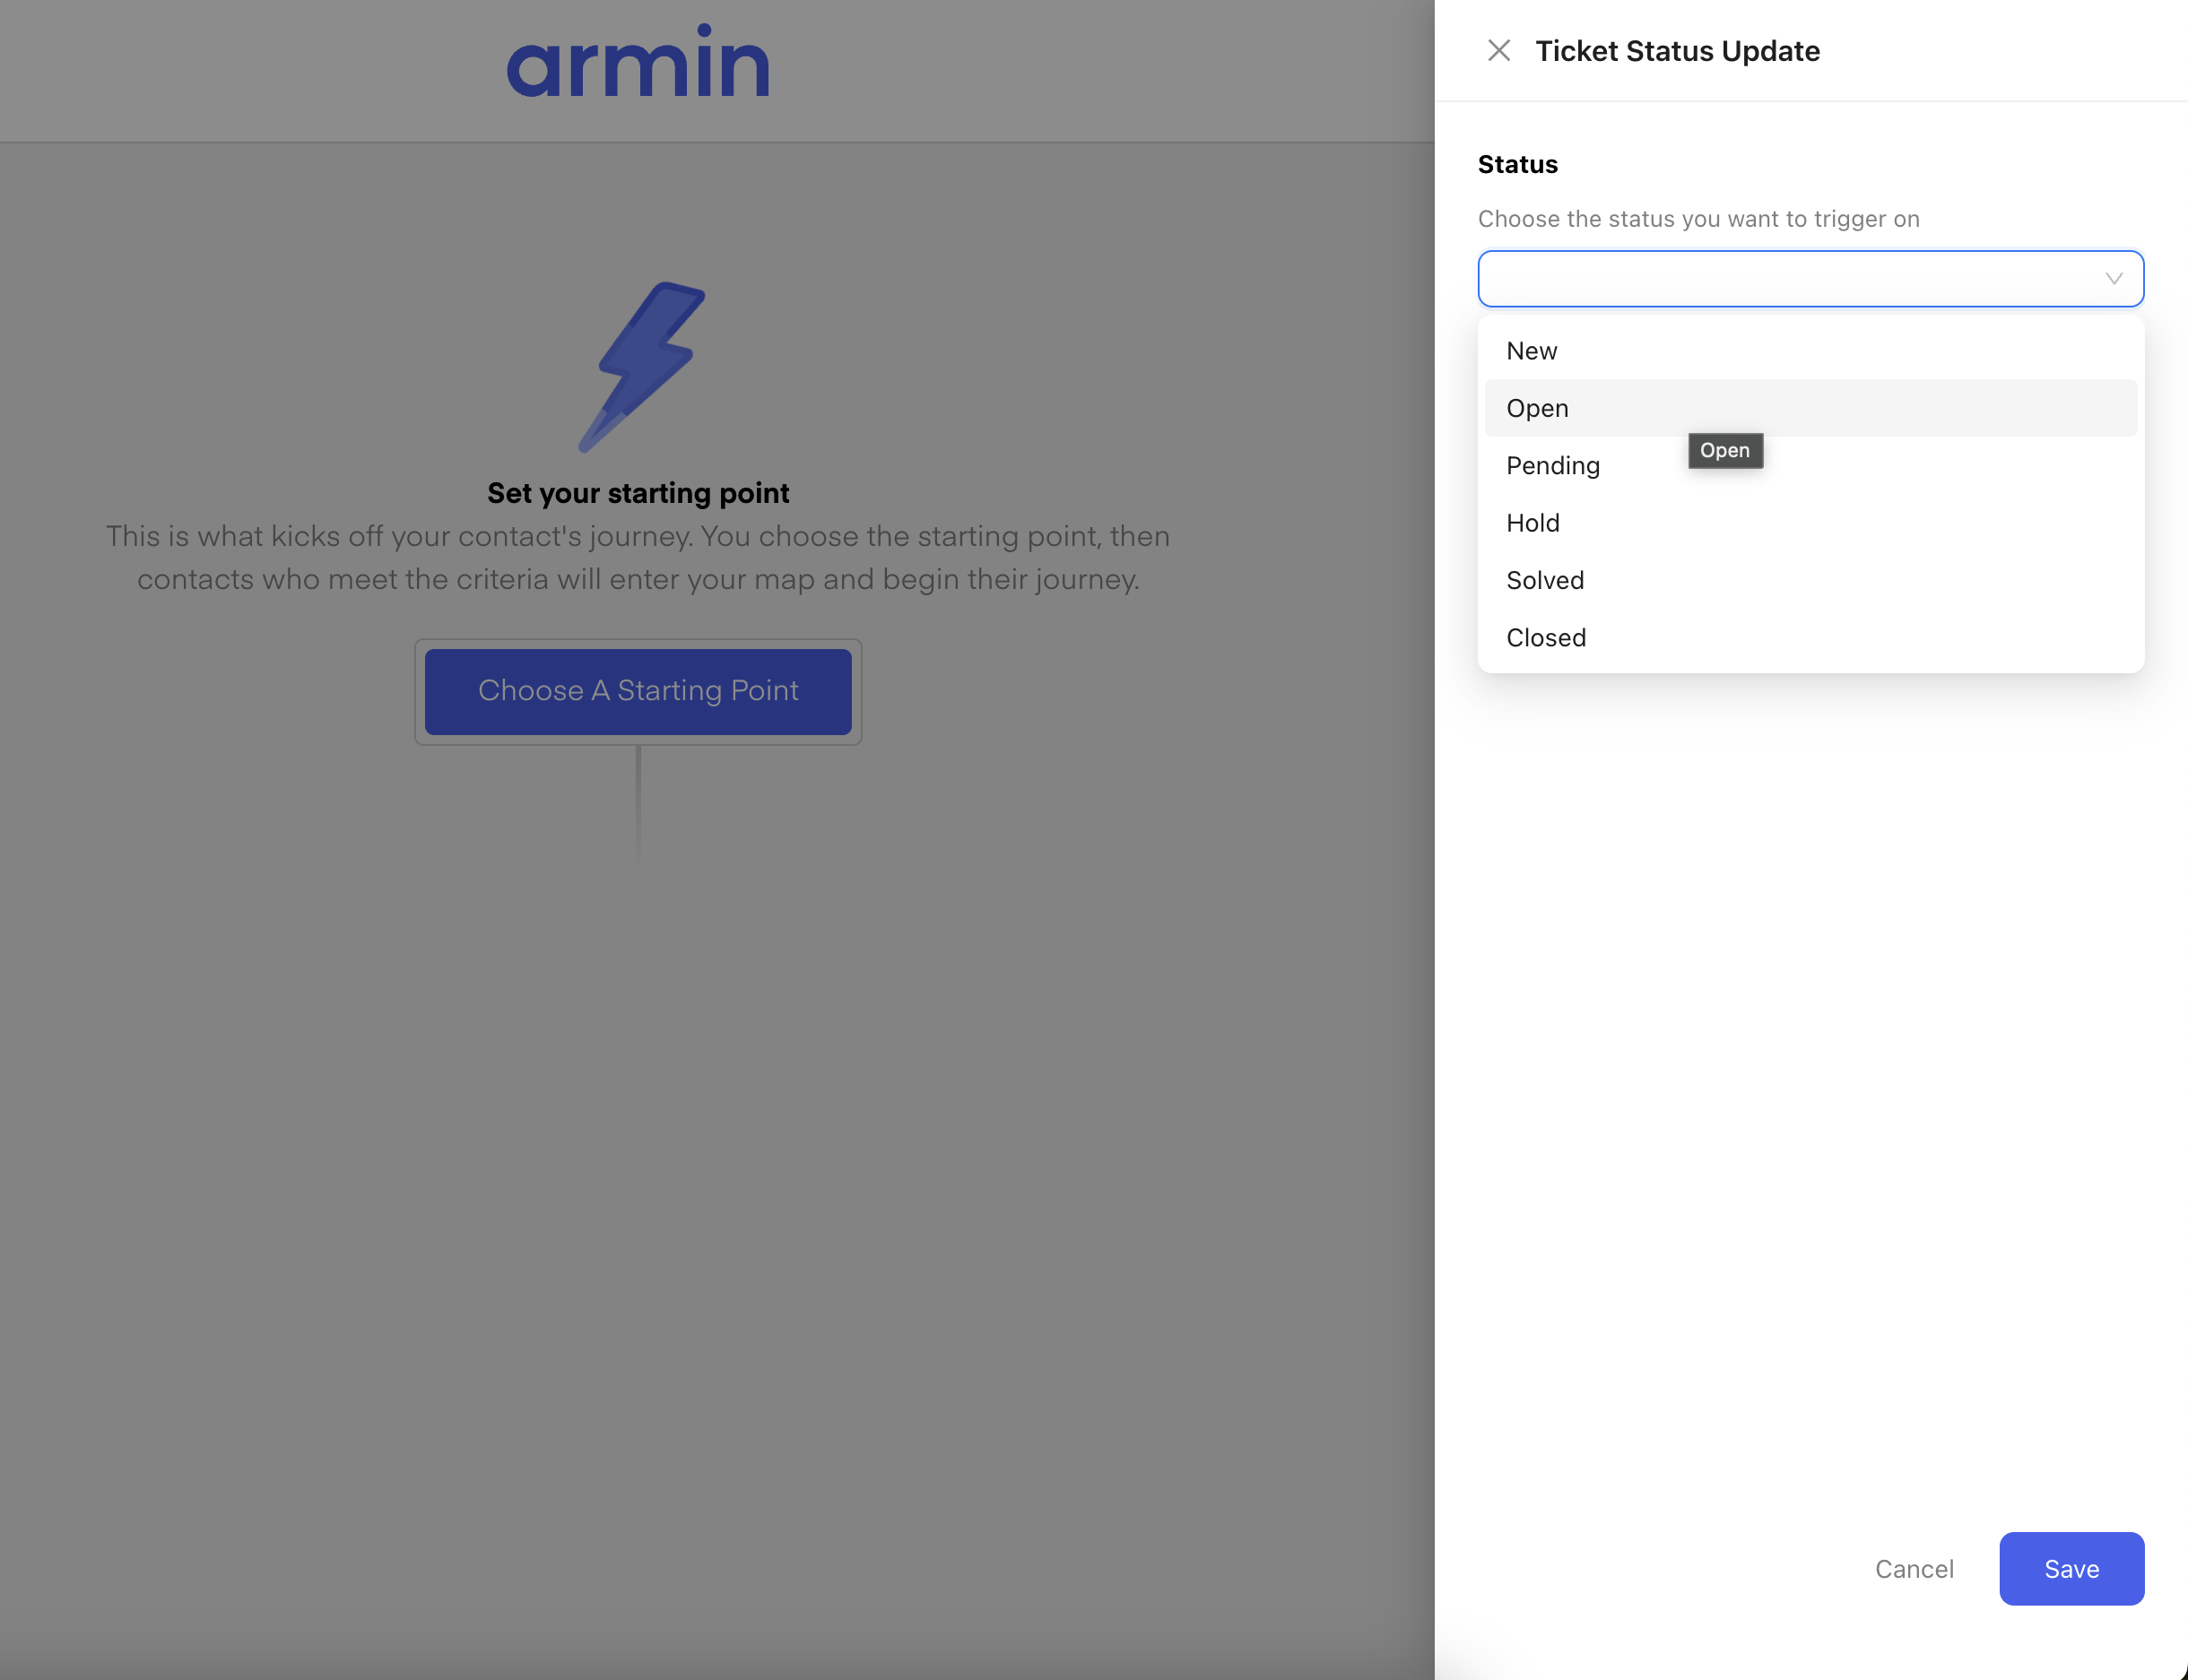Close the Ticket Status Update panel
This screenshot has height=1680, width=2188.
coord(1498,51)
